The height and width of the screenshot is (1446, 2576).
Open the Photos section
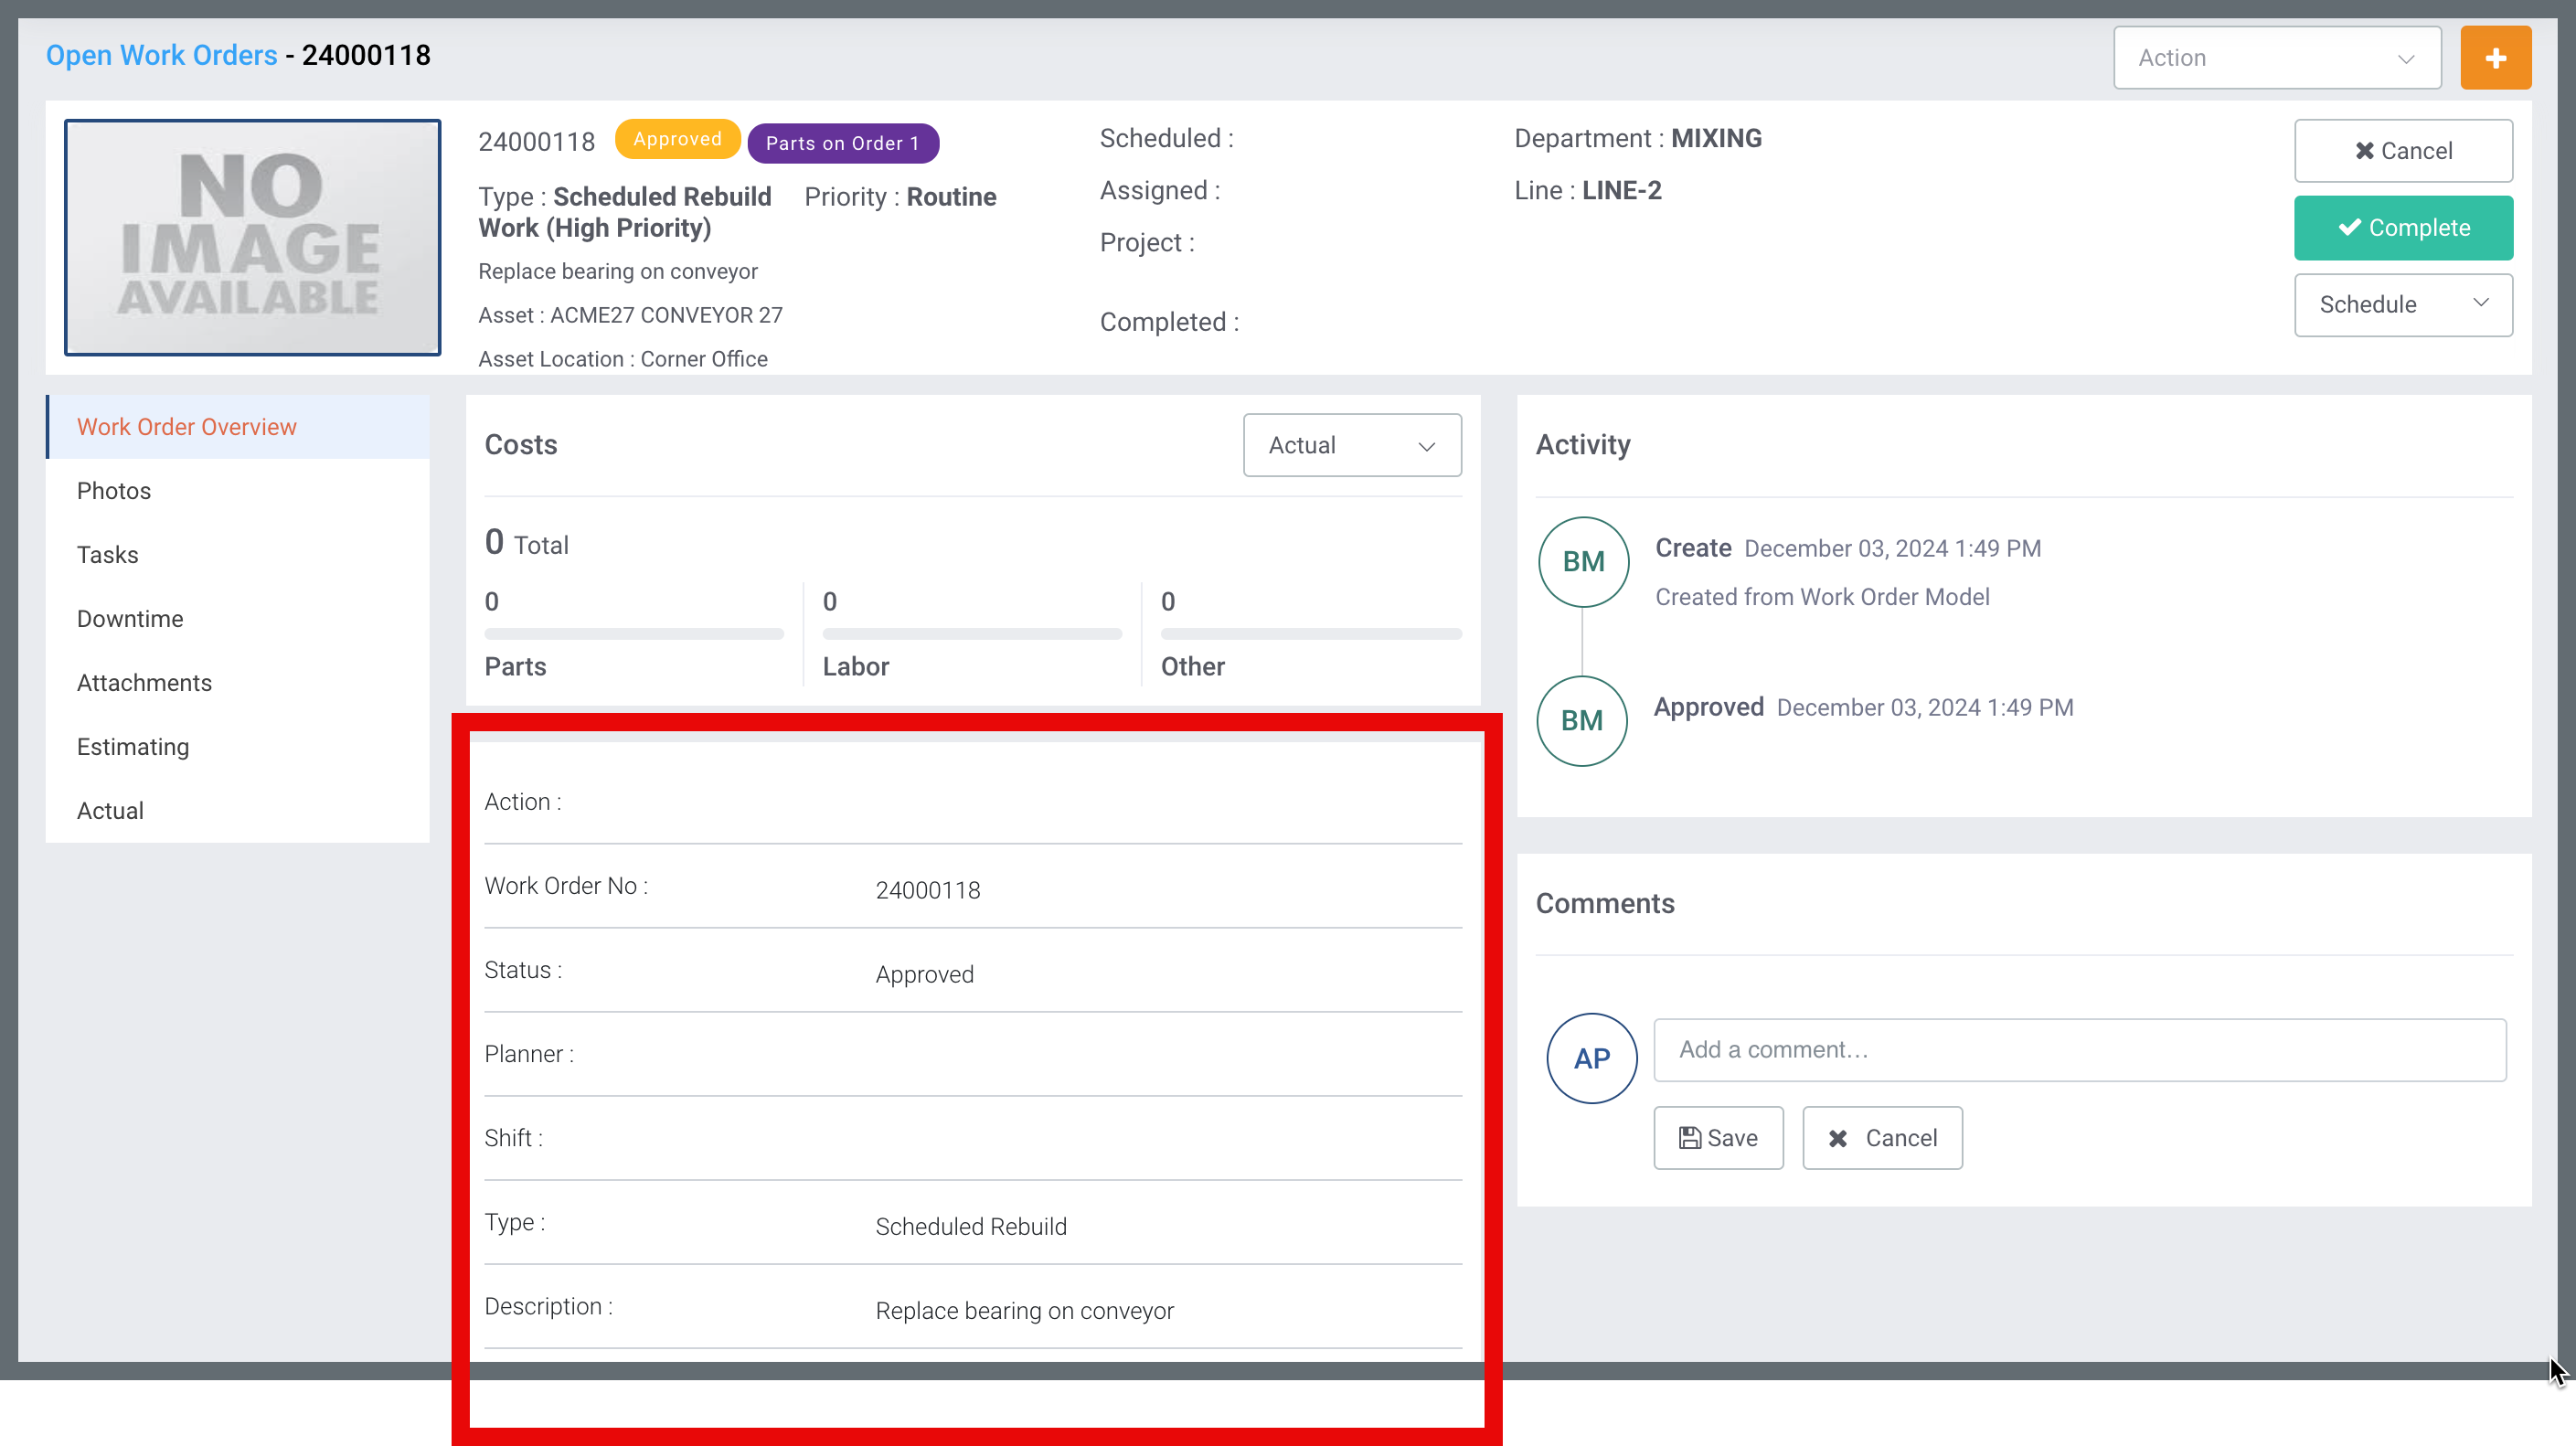click(114, 491)
